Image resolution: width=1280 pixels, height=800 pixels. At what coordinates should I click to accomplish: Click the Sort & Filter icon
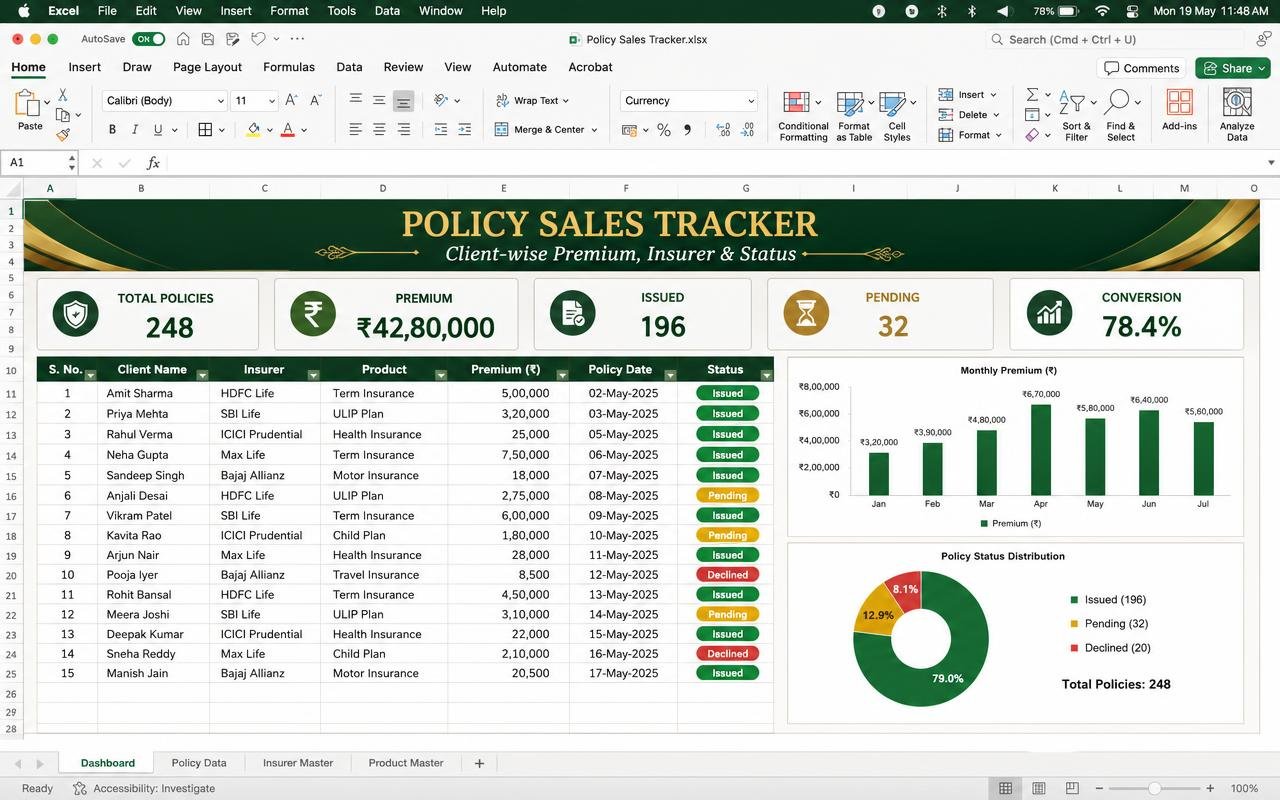point(1072,102)
